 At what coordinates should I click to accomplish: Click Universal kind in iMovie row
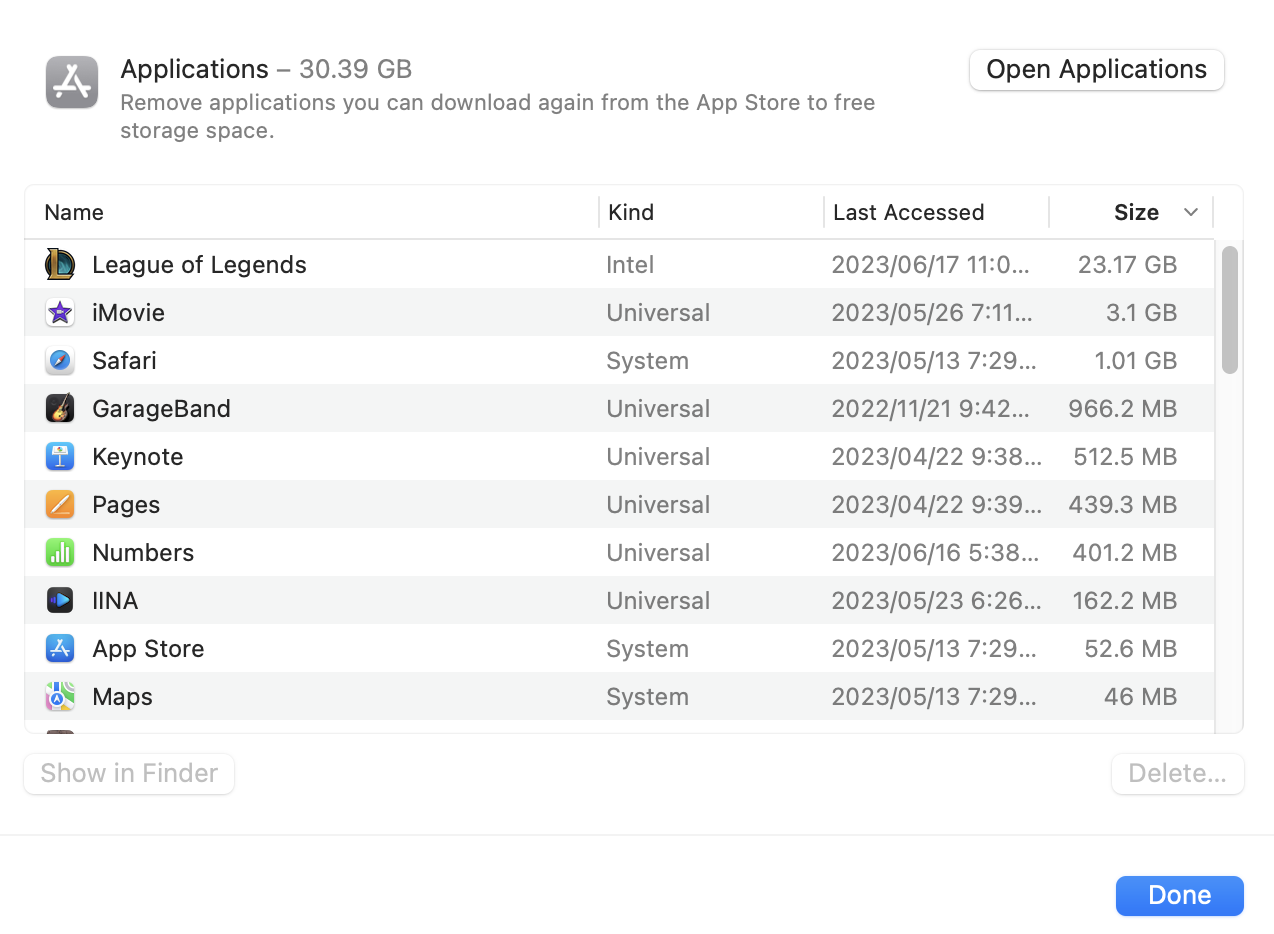coord(658,313)
